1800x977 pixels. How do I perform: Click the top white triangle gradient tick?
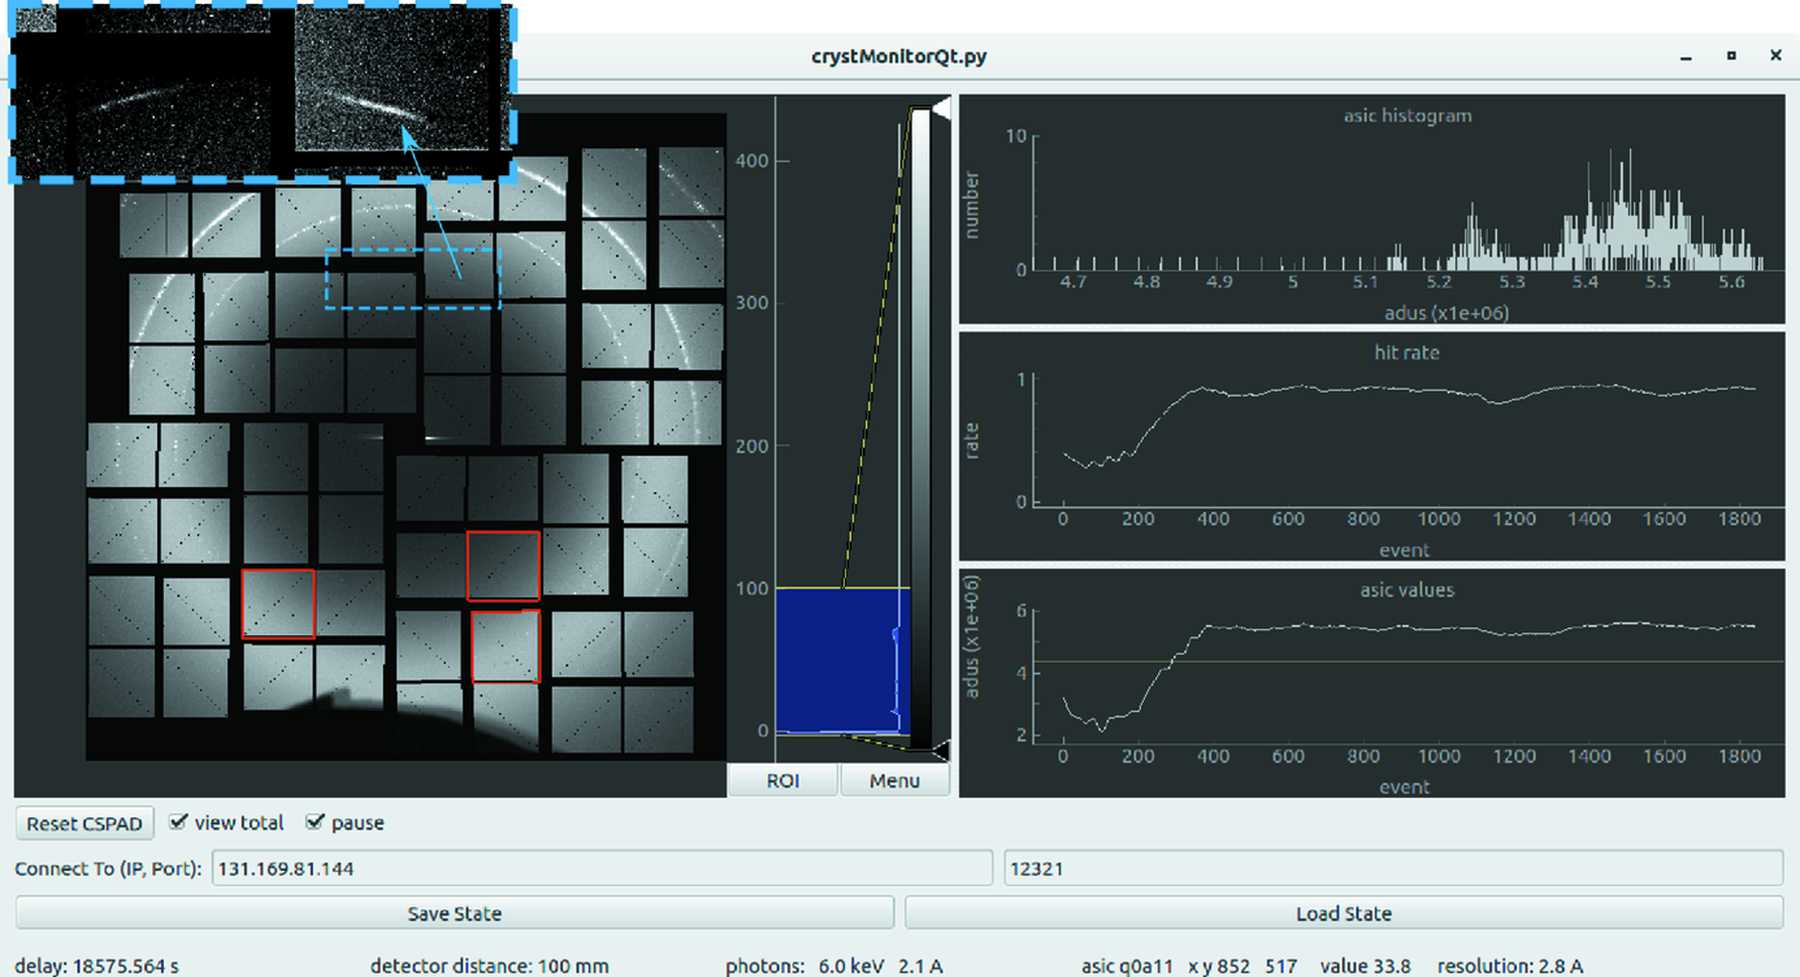click(941, 108)
